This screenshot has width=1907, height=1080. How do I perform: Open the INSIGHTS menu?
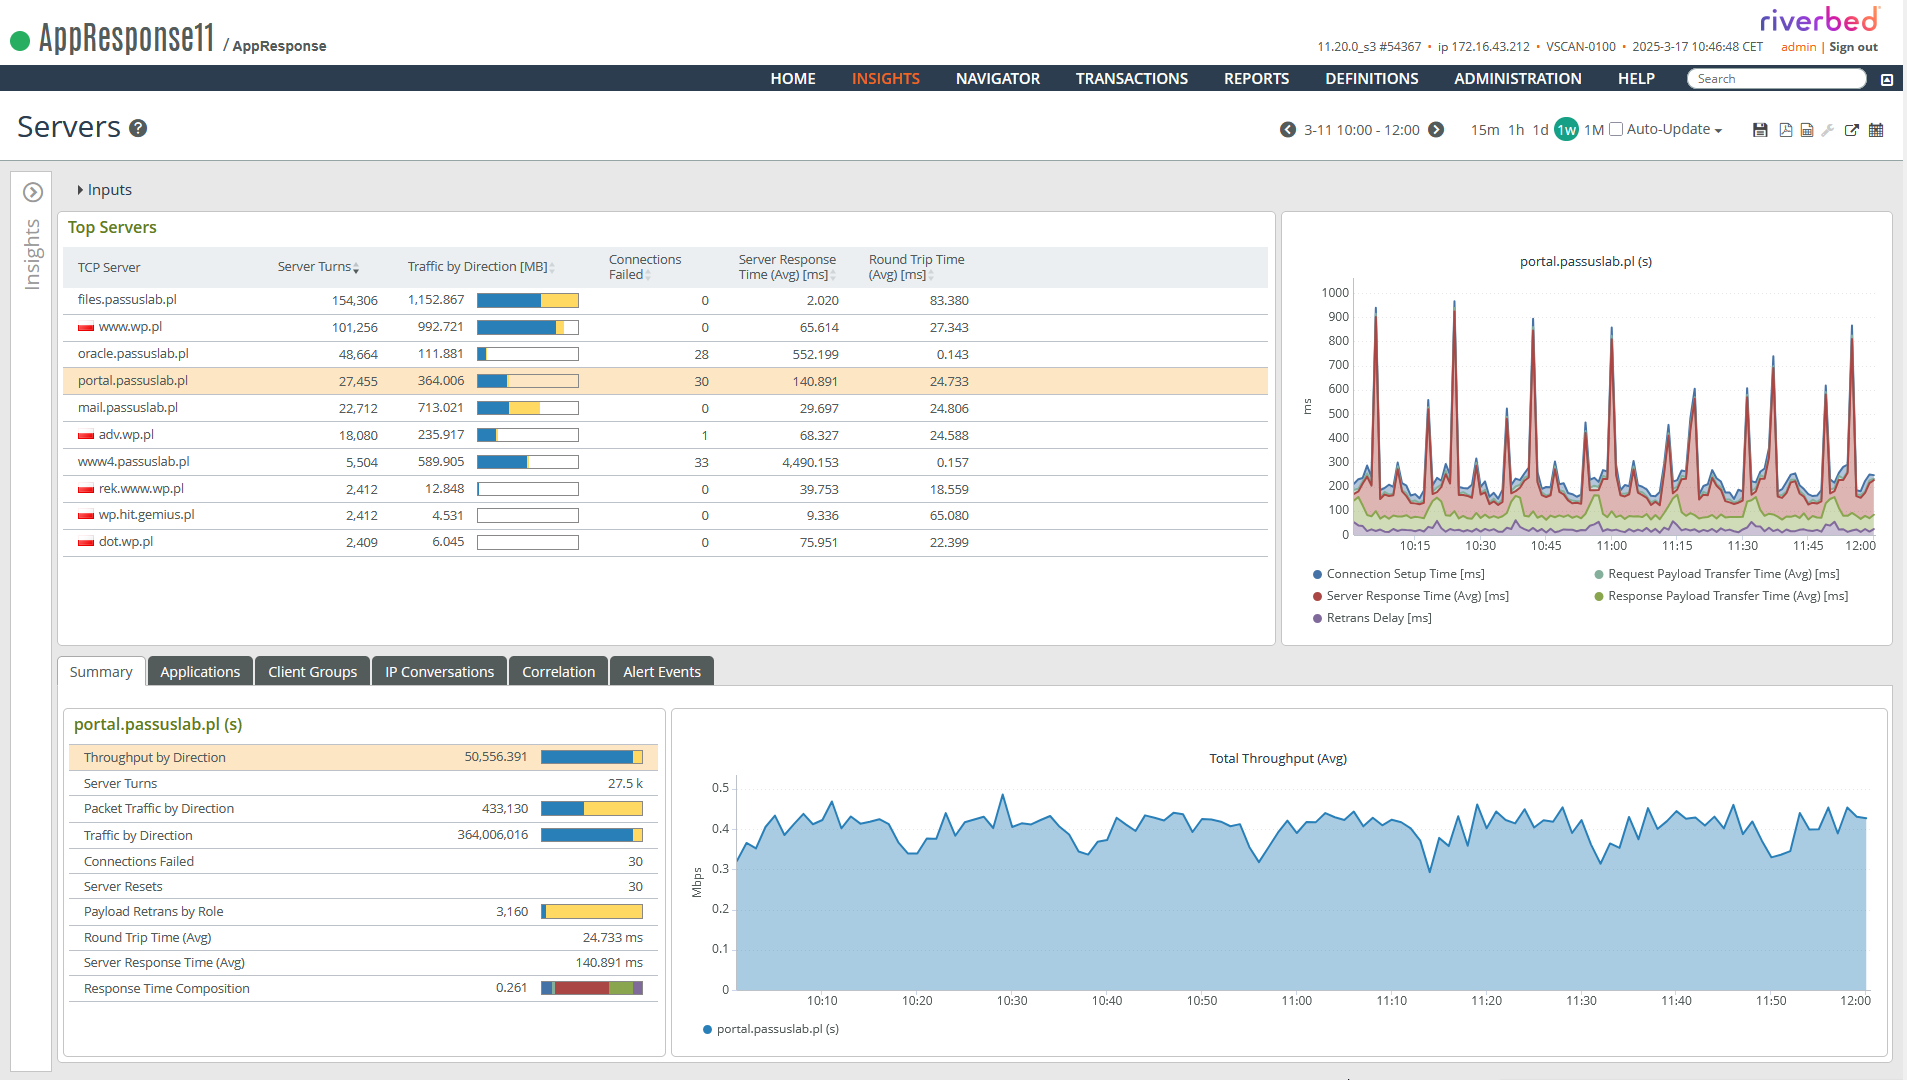pyautogui.click(x=885, y=79)
